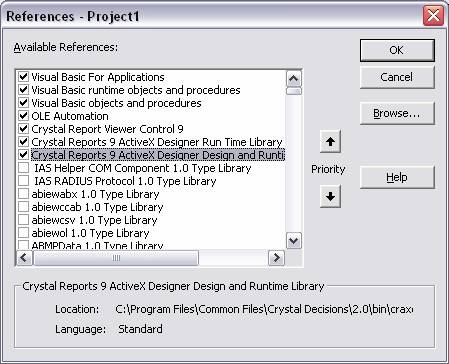Uncheck Crystal Report Viewer Control 9
449x364 pixels.
[23, 129]
